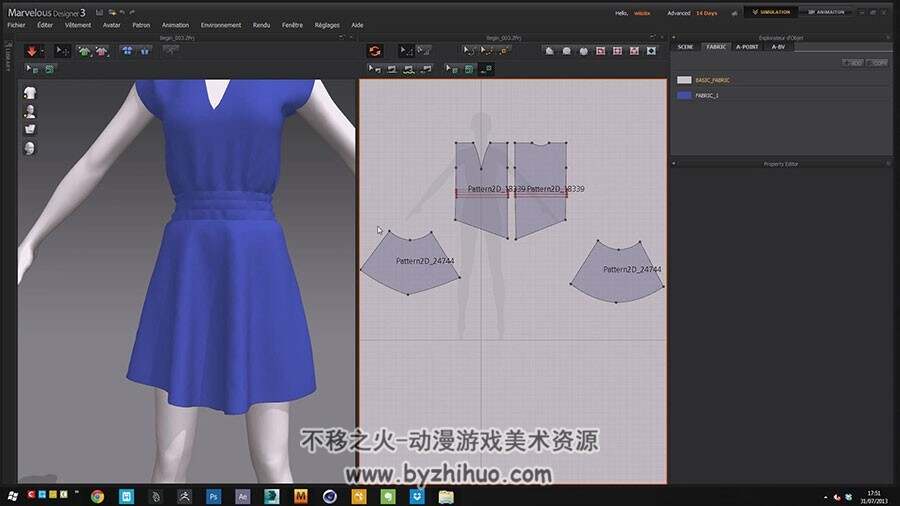Open the Avatar menu

pyautogui.click(x=111, y=25)
